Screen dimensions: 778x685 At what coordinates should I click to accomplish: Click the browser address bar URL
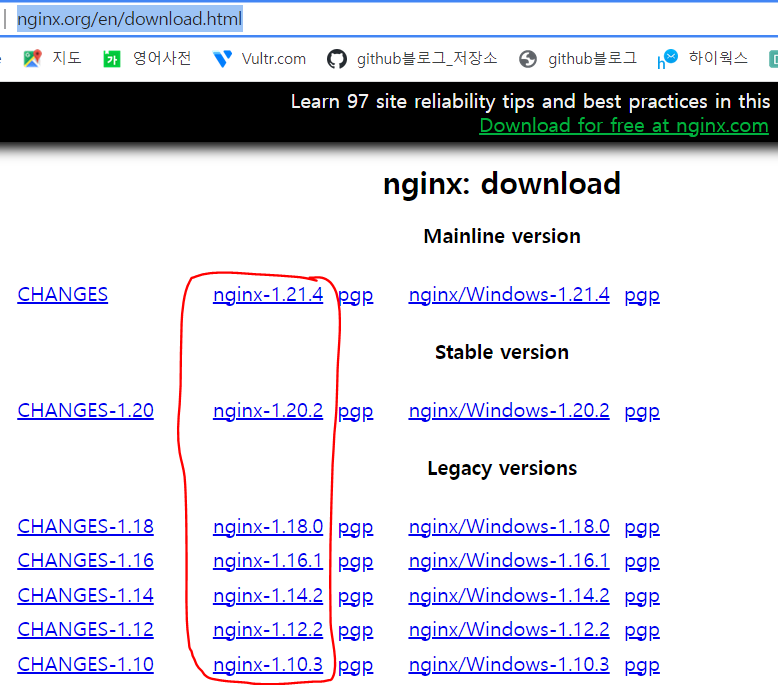point(130,19)
